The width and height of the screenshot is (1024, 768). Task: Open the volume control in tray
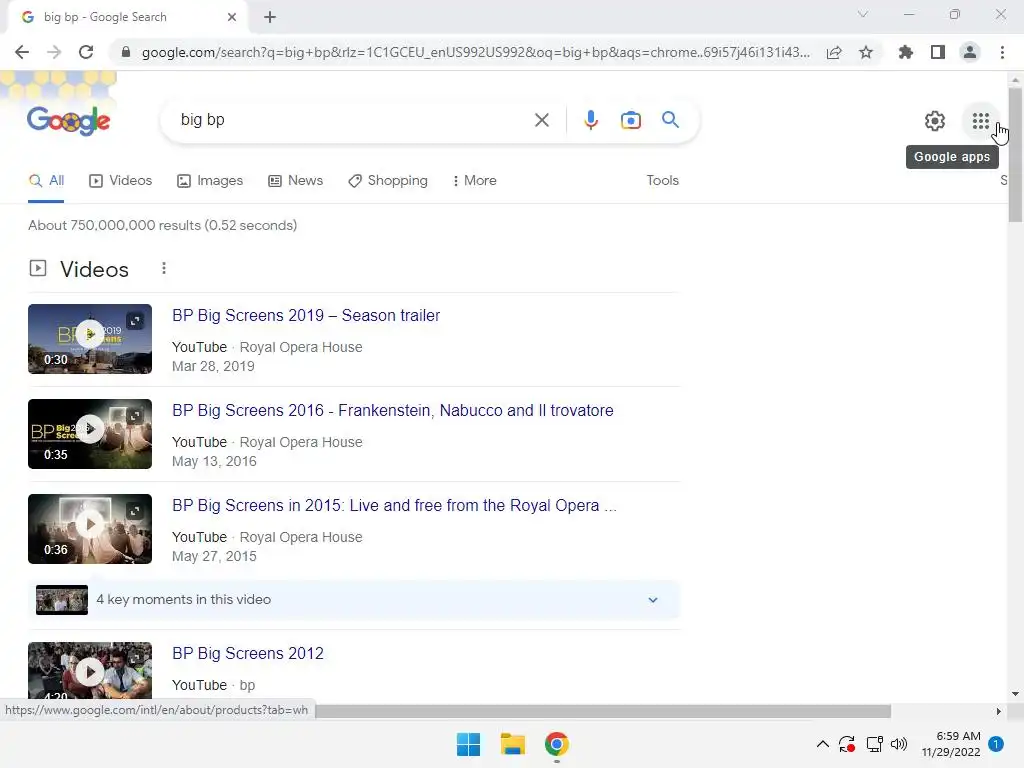pyautogui.click(x=899, y=744)
